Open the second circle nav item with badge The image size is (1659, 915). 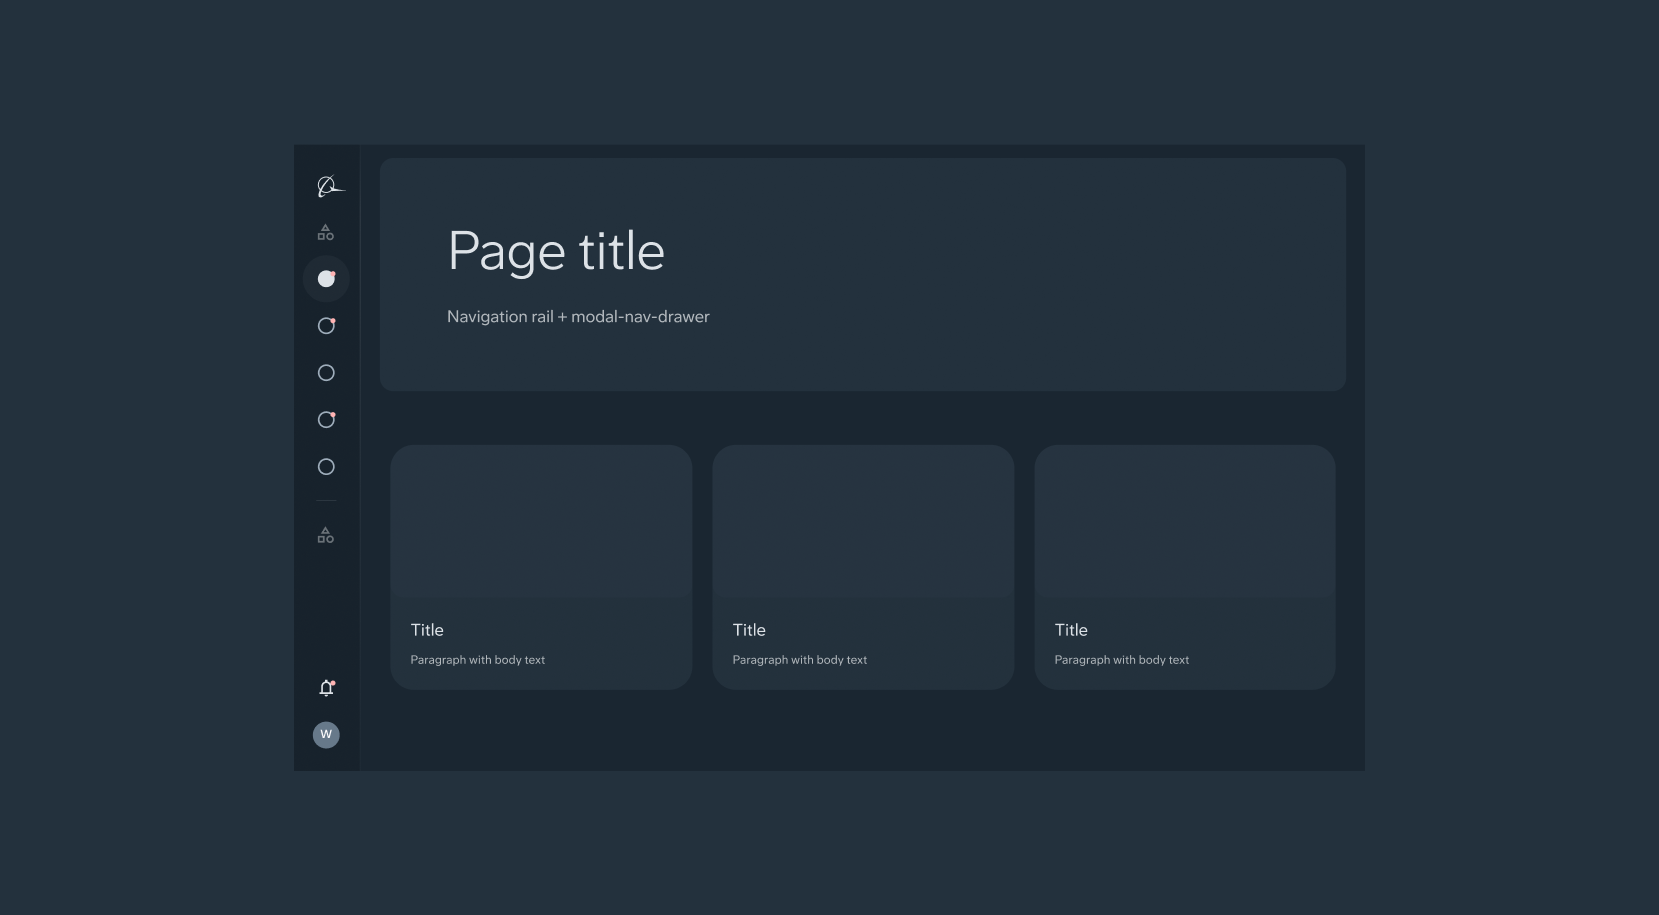[326, 326]
